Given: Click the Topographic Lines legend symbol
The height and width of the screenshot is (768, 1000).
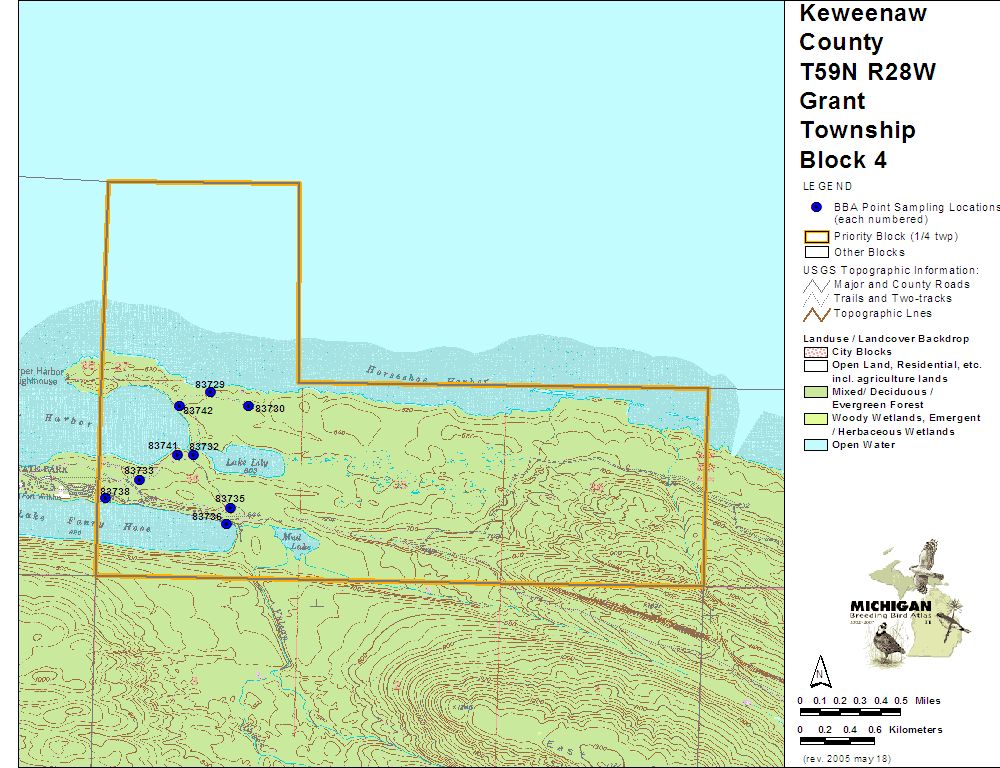Looking at the screenshot, I should 816,313.
